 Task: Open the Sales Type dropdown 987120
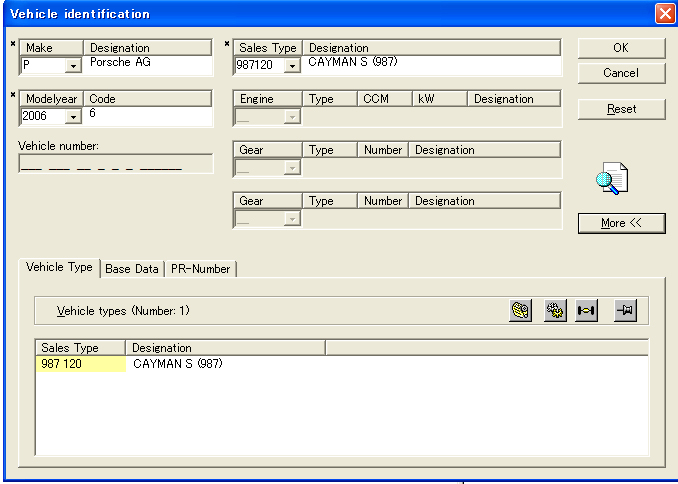pos(291,66)
